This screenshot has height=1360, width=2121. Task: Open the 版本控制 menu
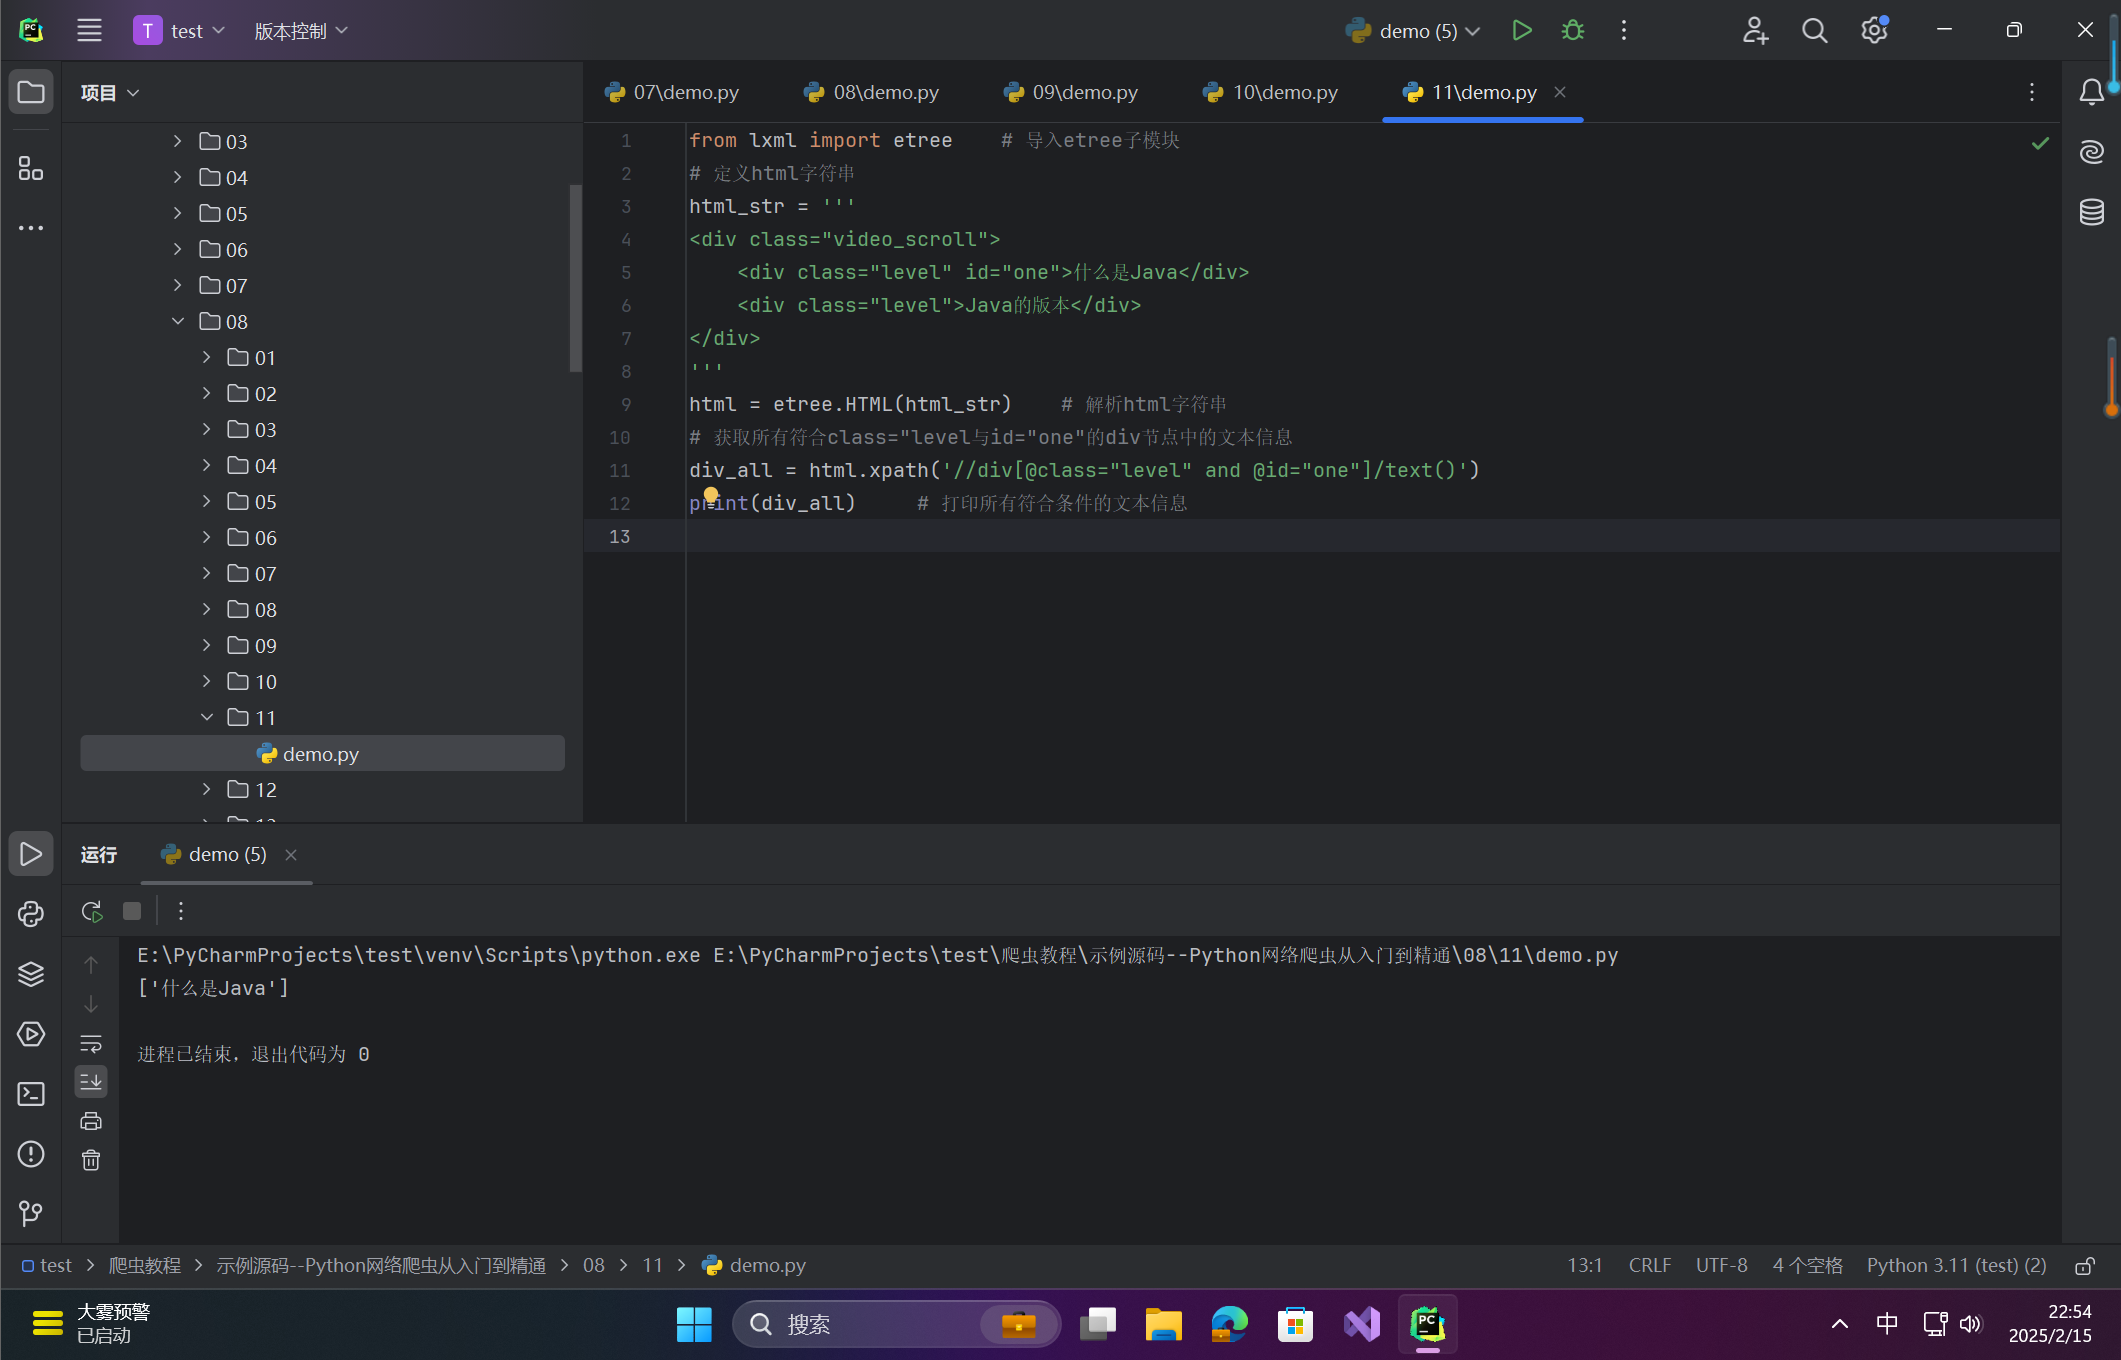tap(300, 31)
